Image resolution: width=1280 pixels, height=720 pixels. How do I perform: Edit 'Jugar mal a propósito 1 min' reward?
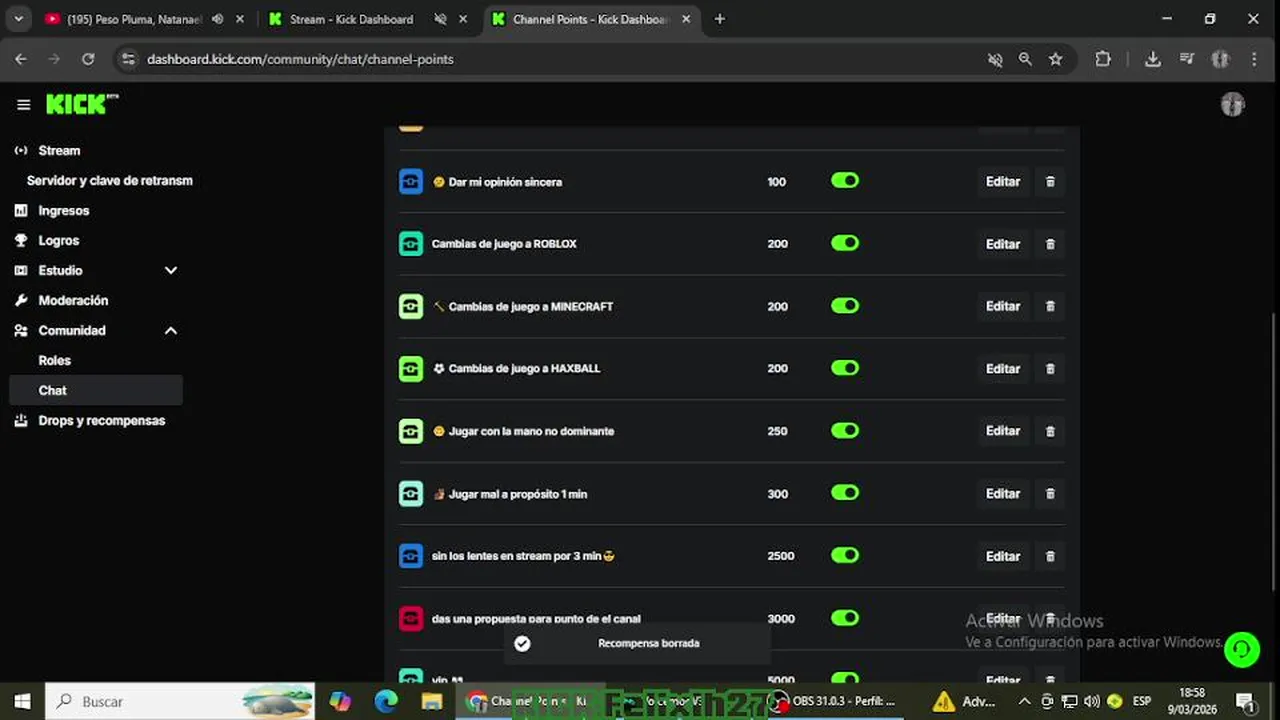[1003, 494]
